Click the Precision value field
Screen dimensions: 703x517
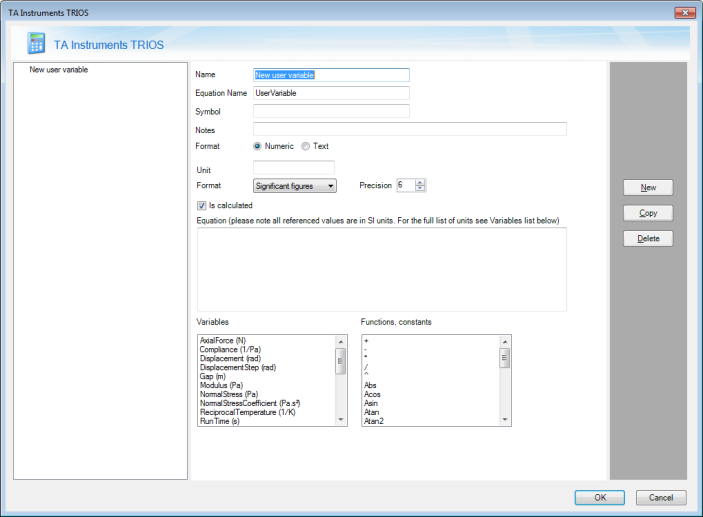[x=406, y=185]
